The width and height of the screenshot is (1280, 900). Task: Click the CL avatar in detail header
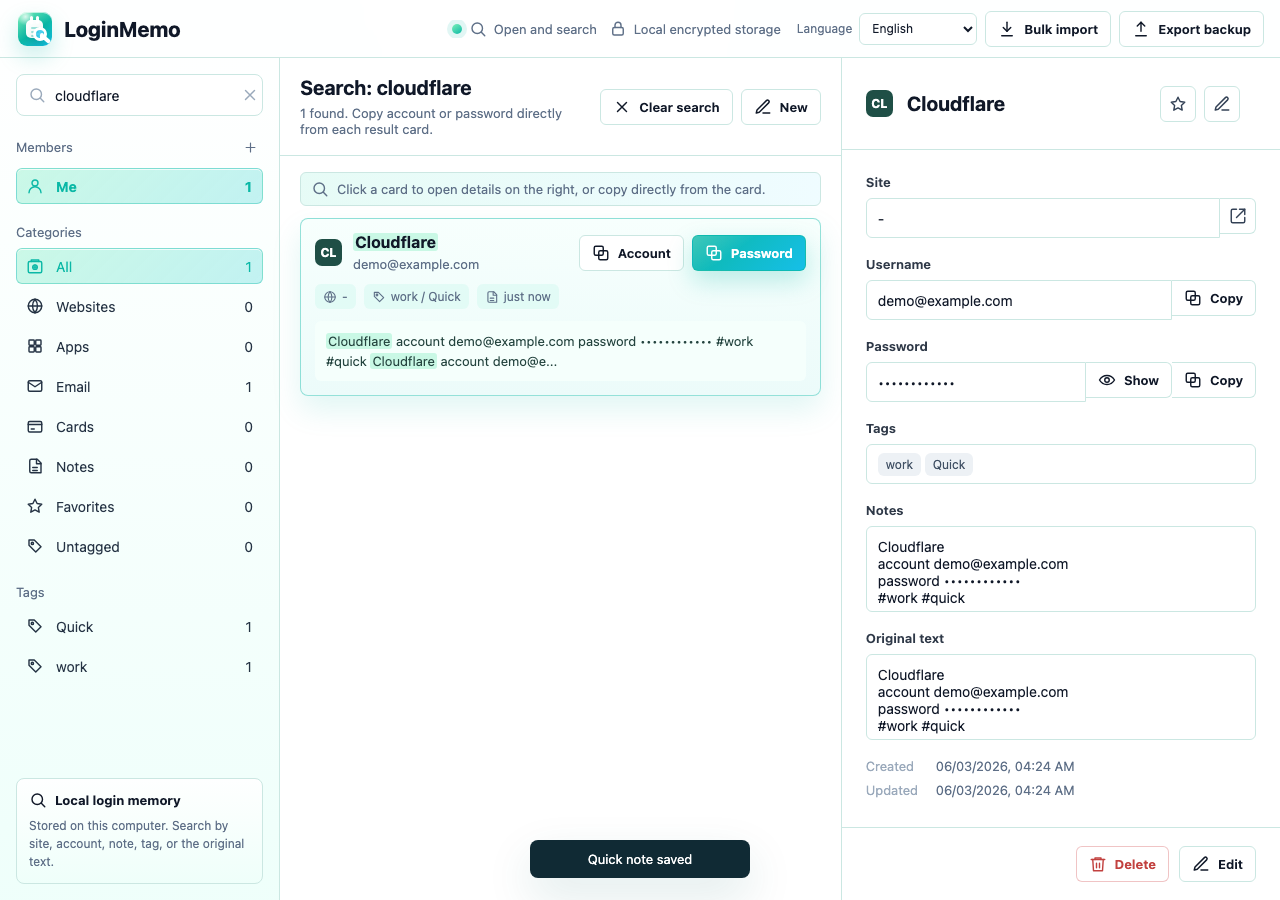click(x=880, y=104)
